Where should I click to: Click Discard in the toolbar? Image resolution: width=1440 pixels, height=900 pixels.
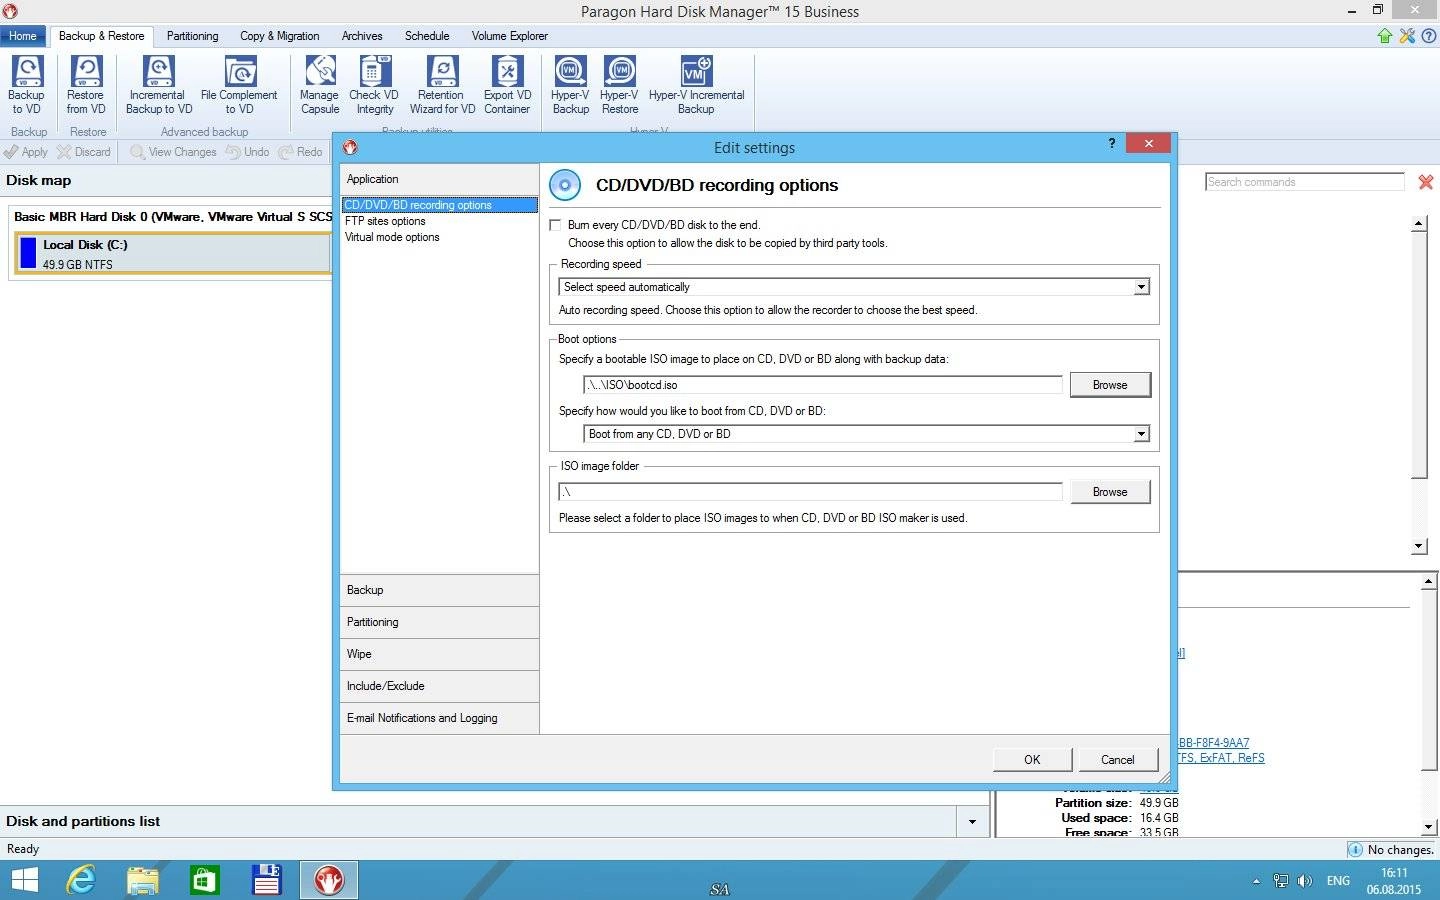tap(84, 152)
